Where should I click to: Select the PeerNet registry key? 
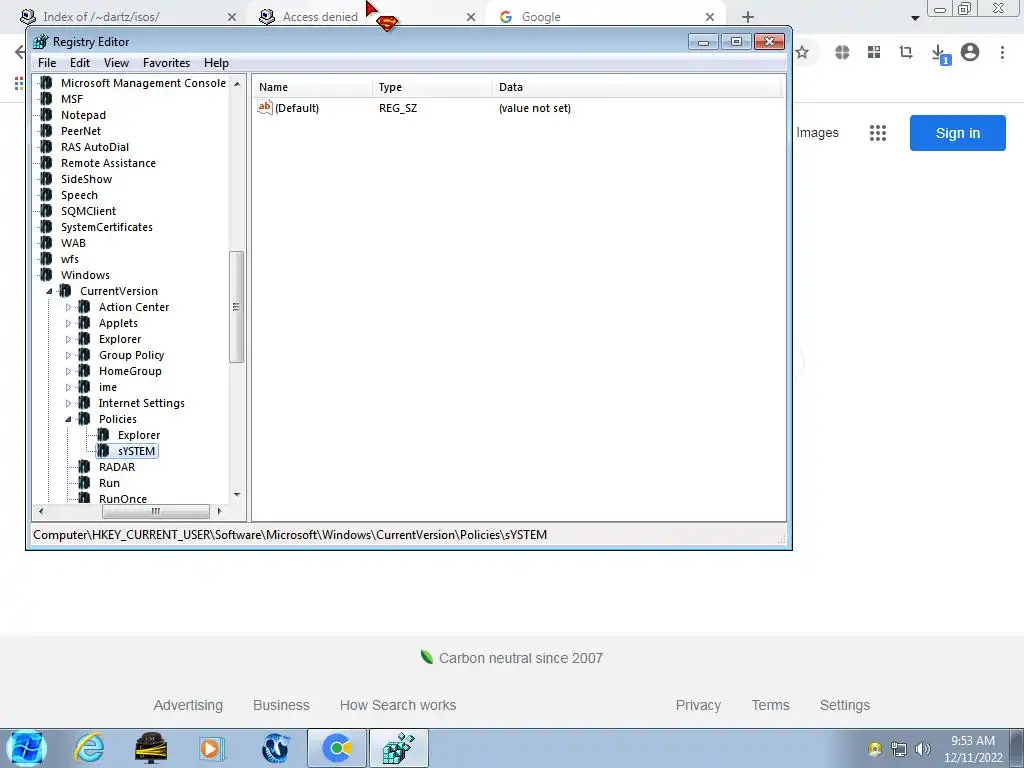click(x=81, y=131)
